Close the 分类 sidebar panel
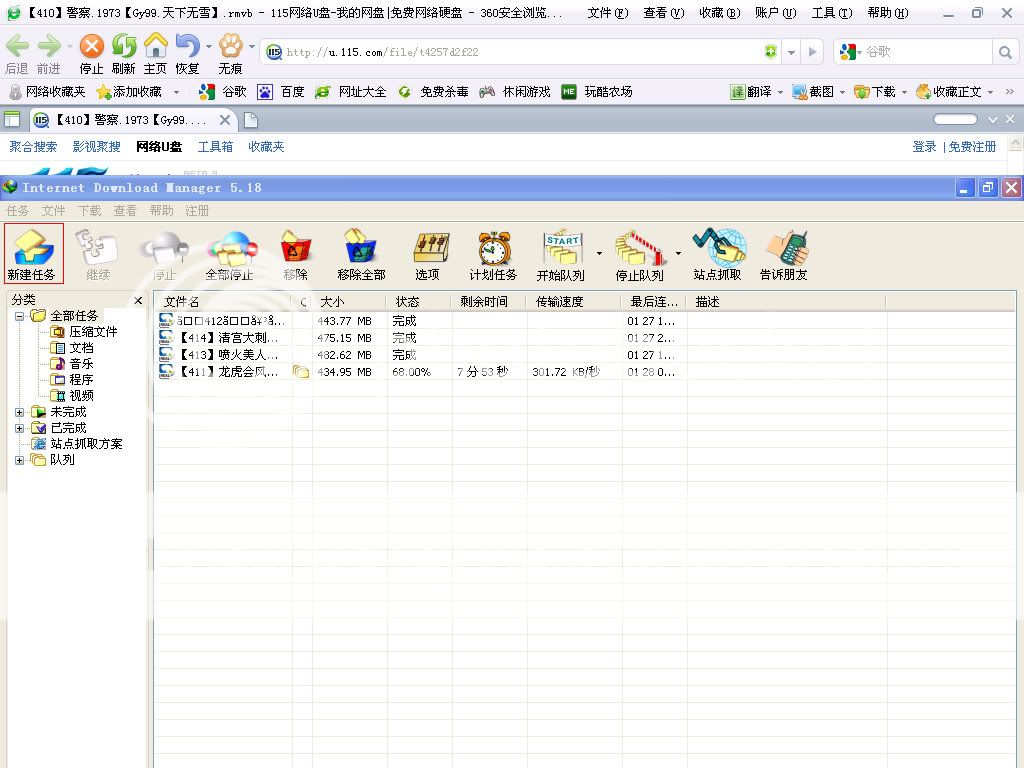Viewport: 1024px width, 768px height. point(139,300)
